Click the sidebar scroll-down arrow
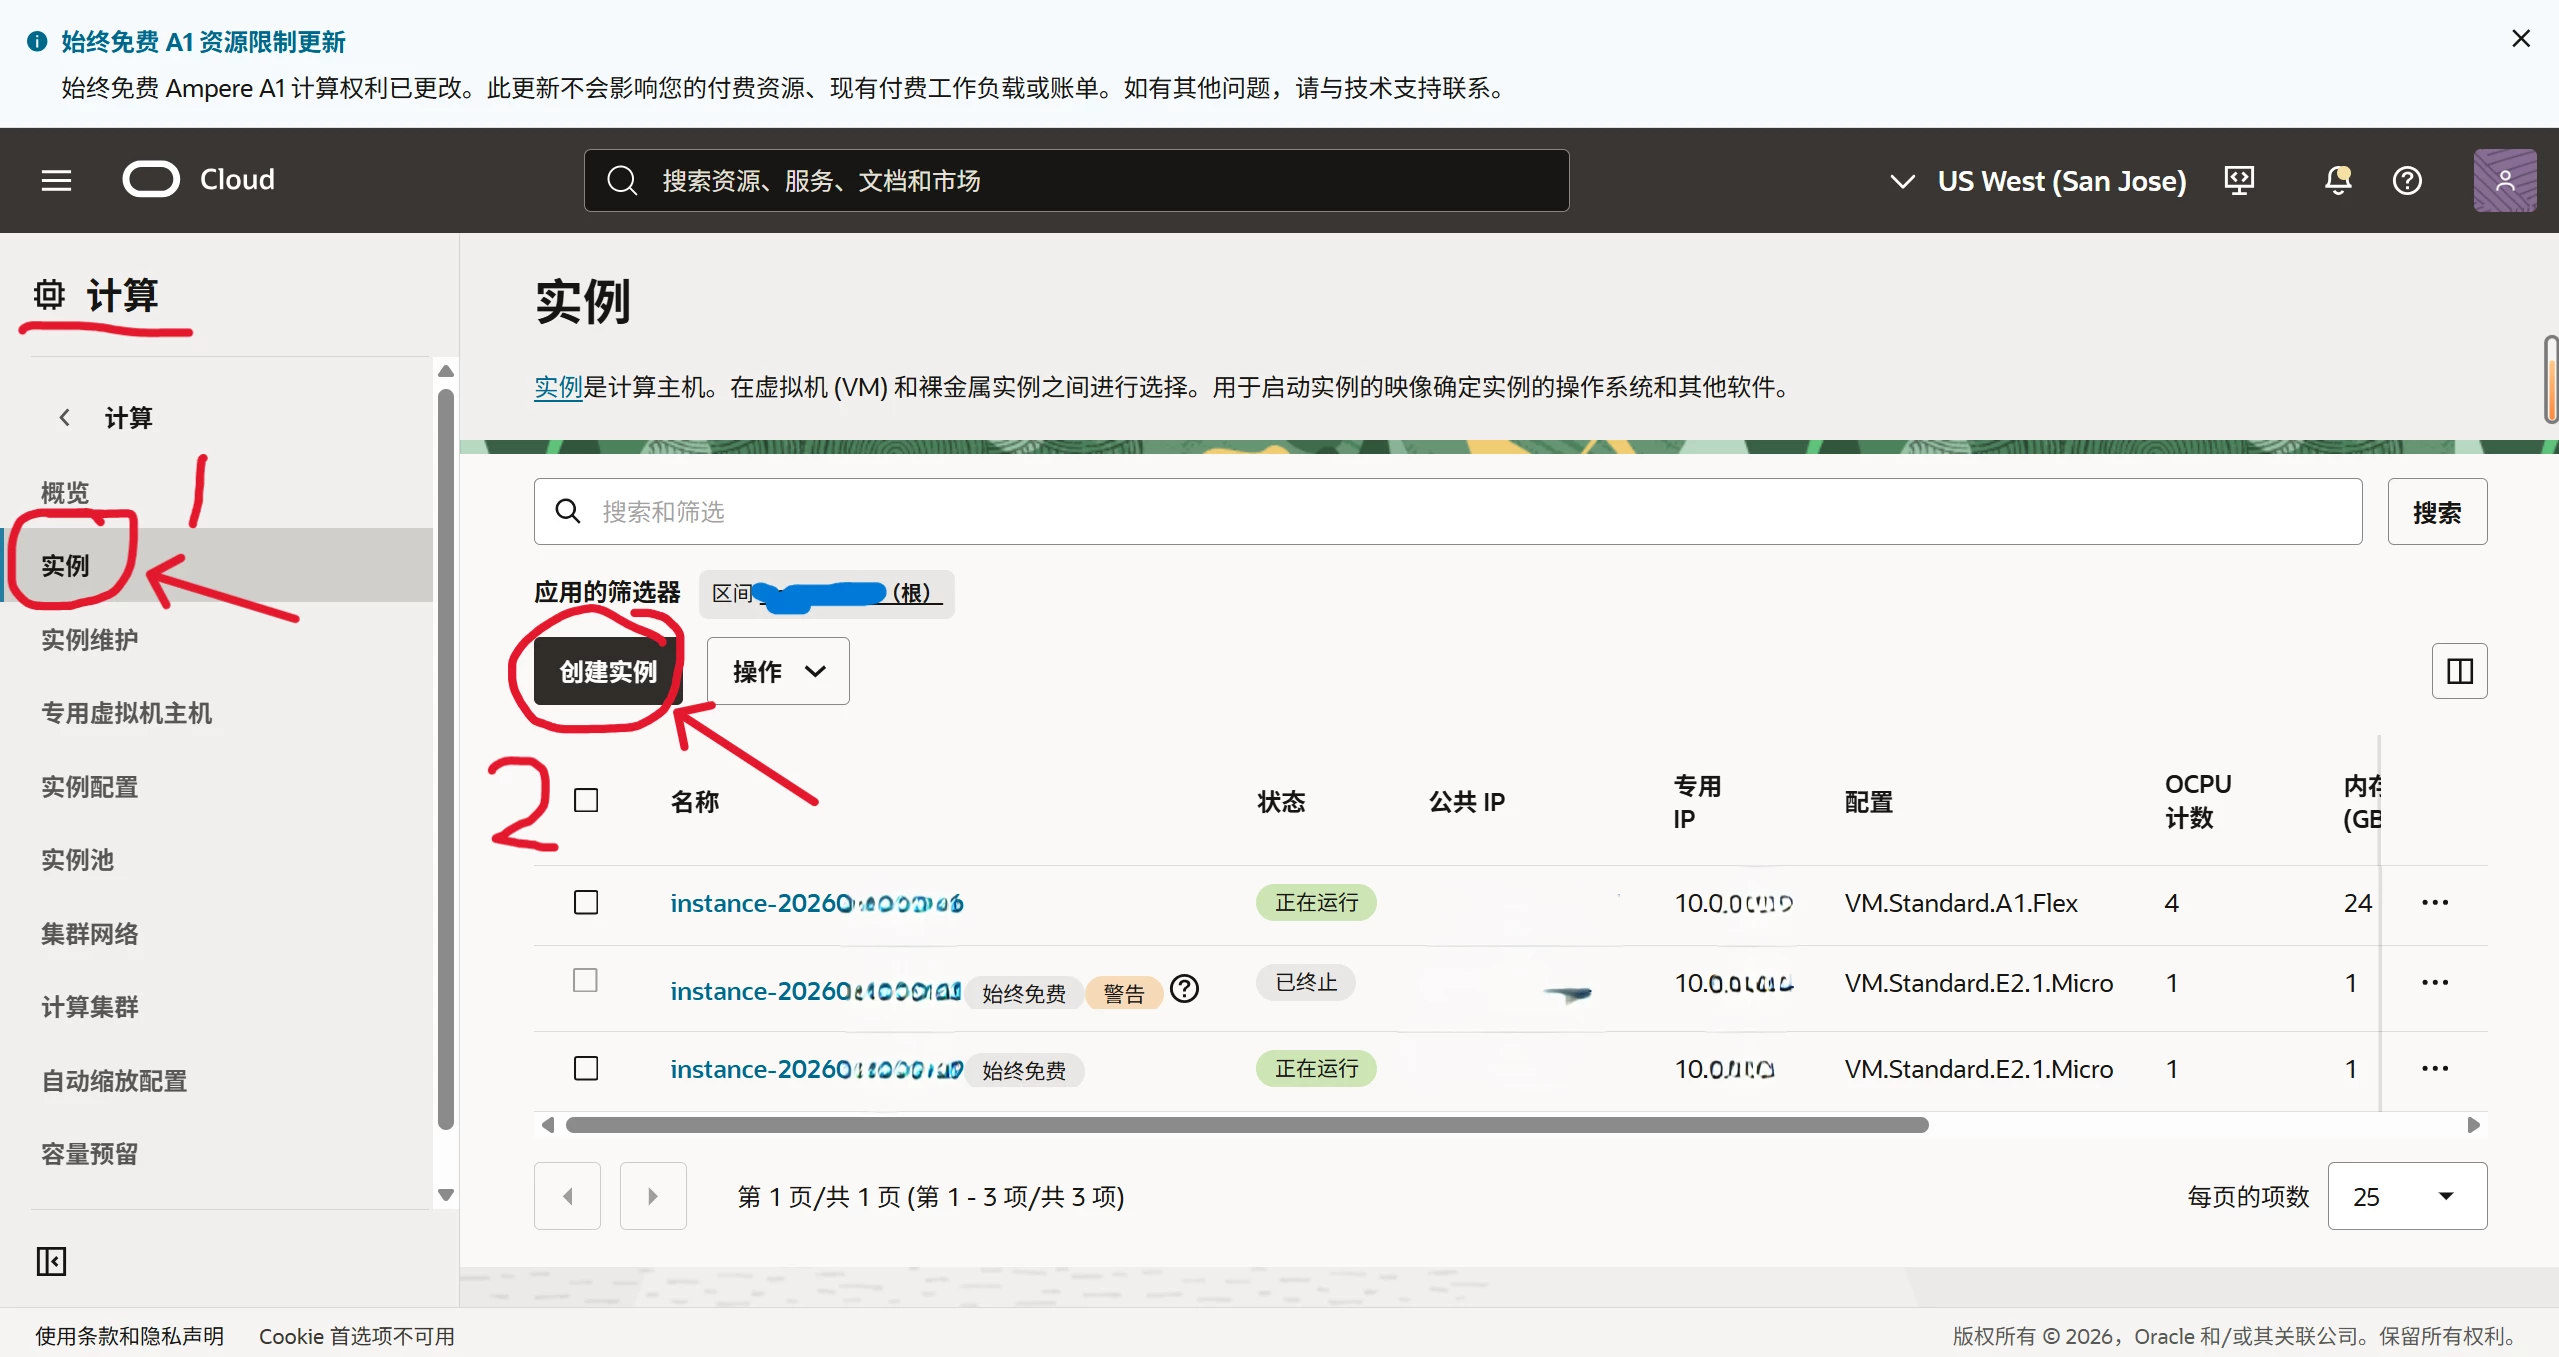The image size is (2559, 1357). (x=446, y=1194)
